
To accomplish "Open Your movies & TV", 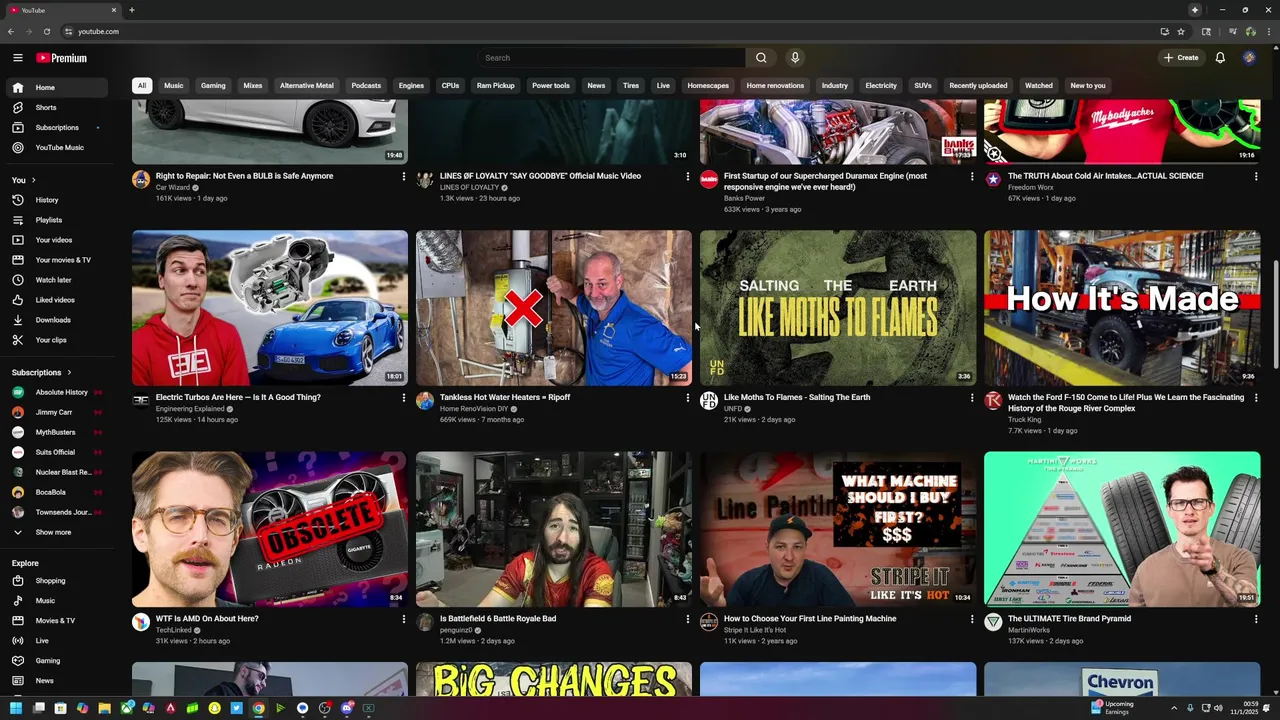I will click(56, 260).
